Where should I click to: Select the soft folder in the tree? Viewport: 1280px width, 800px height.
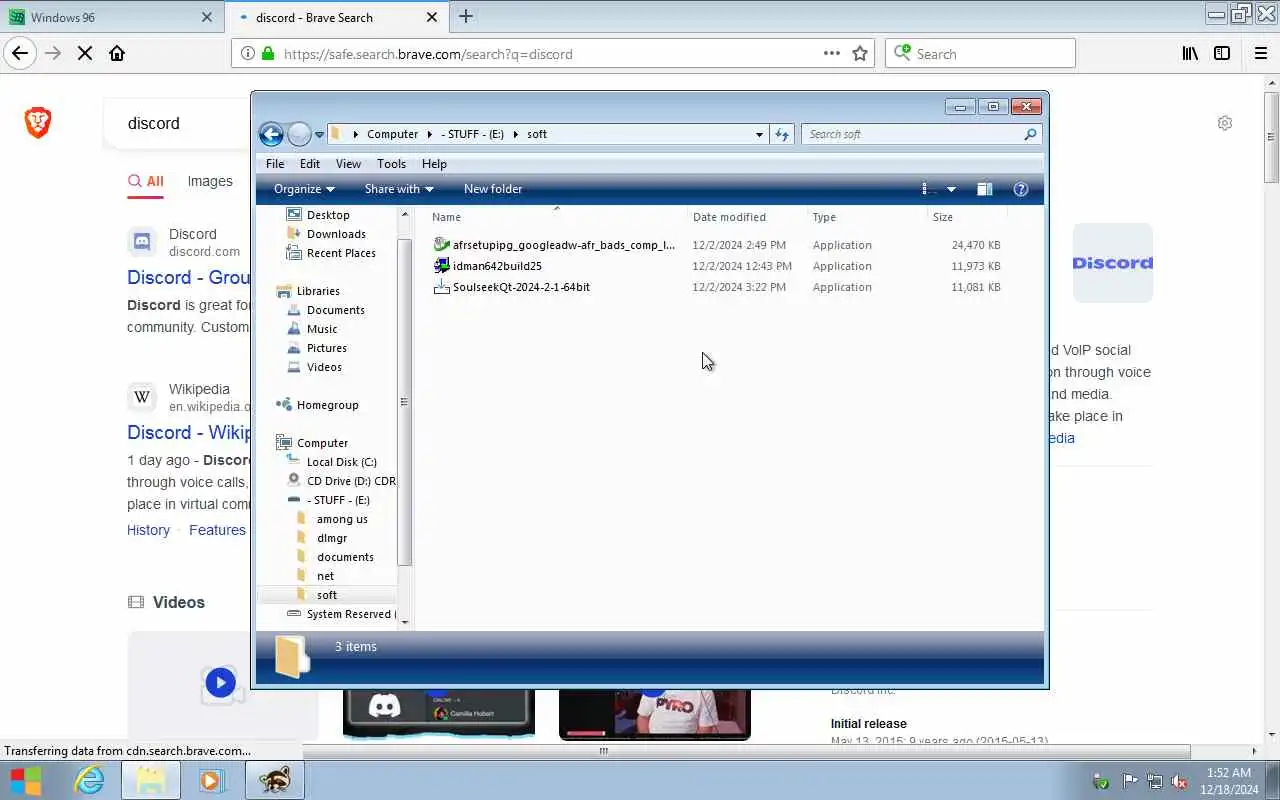coord(327,595)
